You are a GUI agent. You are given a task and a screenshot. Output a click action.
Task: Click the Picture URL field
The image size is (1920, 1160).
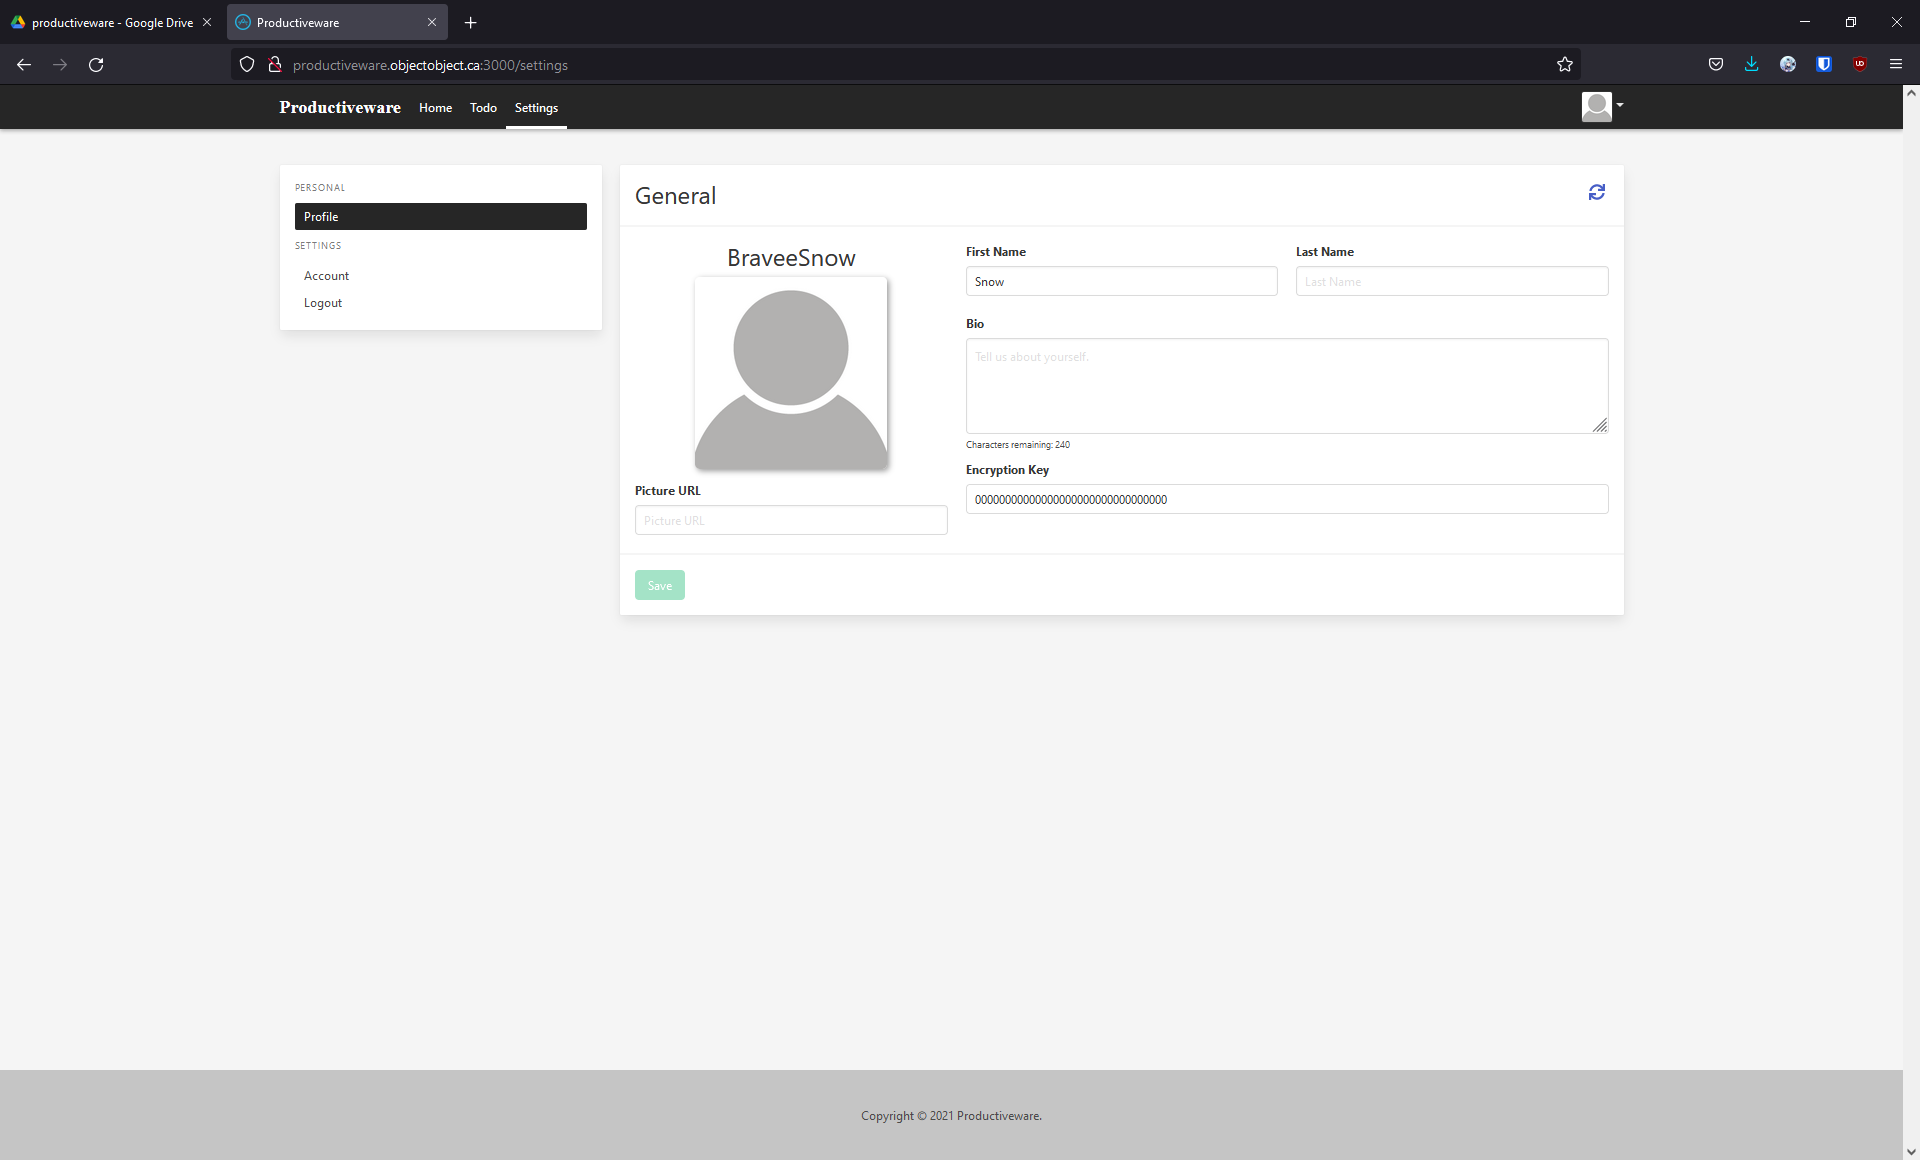(790, 521)
